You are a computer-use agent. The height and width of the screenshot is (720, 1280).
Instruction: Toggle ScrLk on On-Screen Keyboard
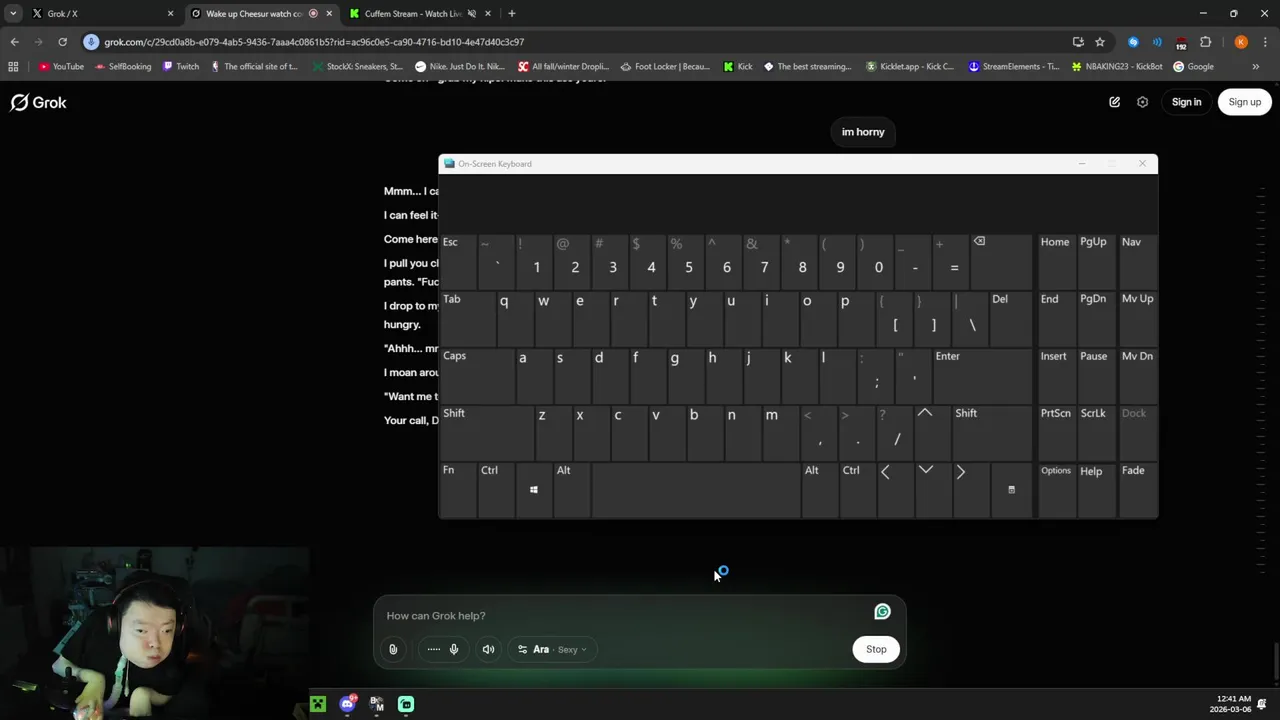click(x=1096, y=432)
